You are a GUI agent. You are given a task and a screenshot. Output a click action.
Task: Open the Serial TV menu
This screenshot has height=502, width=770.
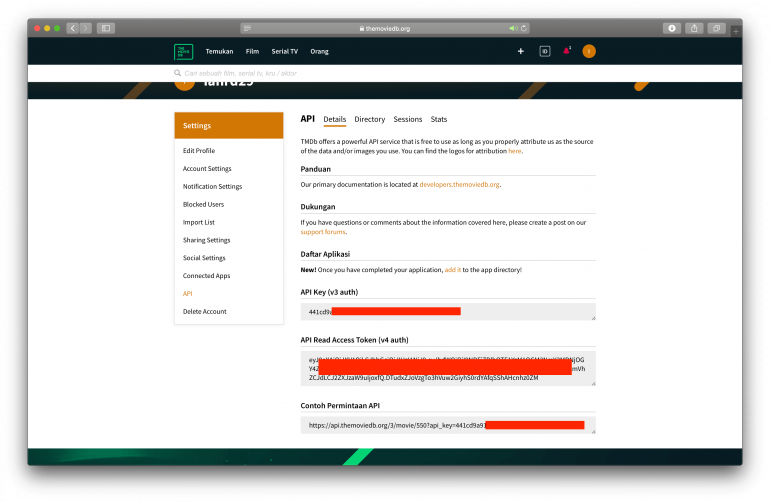point(285,52)
